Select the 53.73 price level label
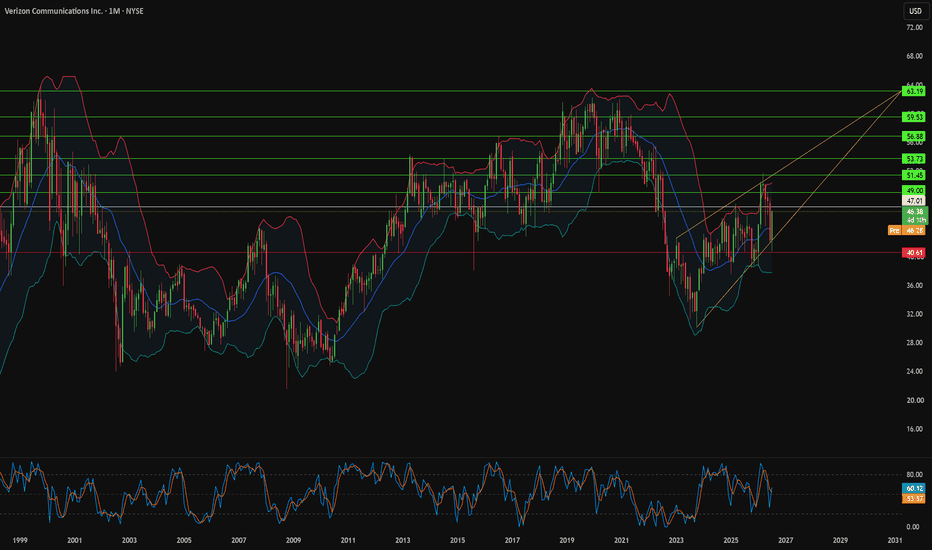Viewport: 932px width, 550px height. click(x=914, y=158)
